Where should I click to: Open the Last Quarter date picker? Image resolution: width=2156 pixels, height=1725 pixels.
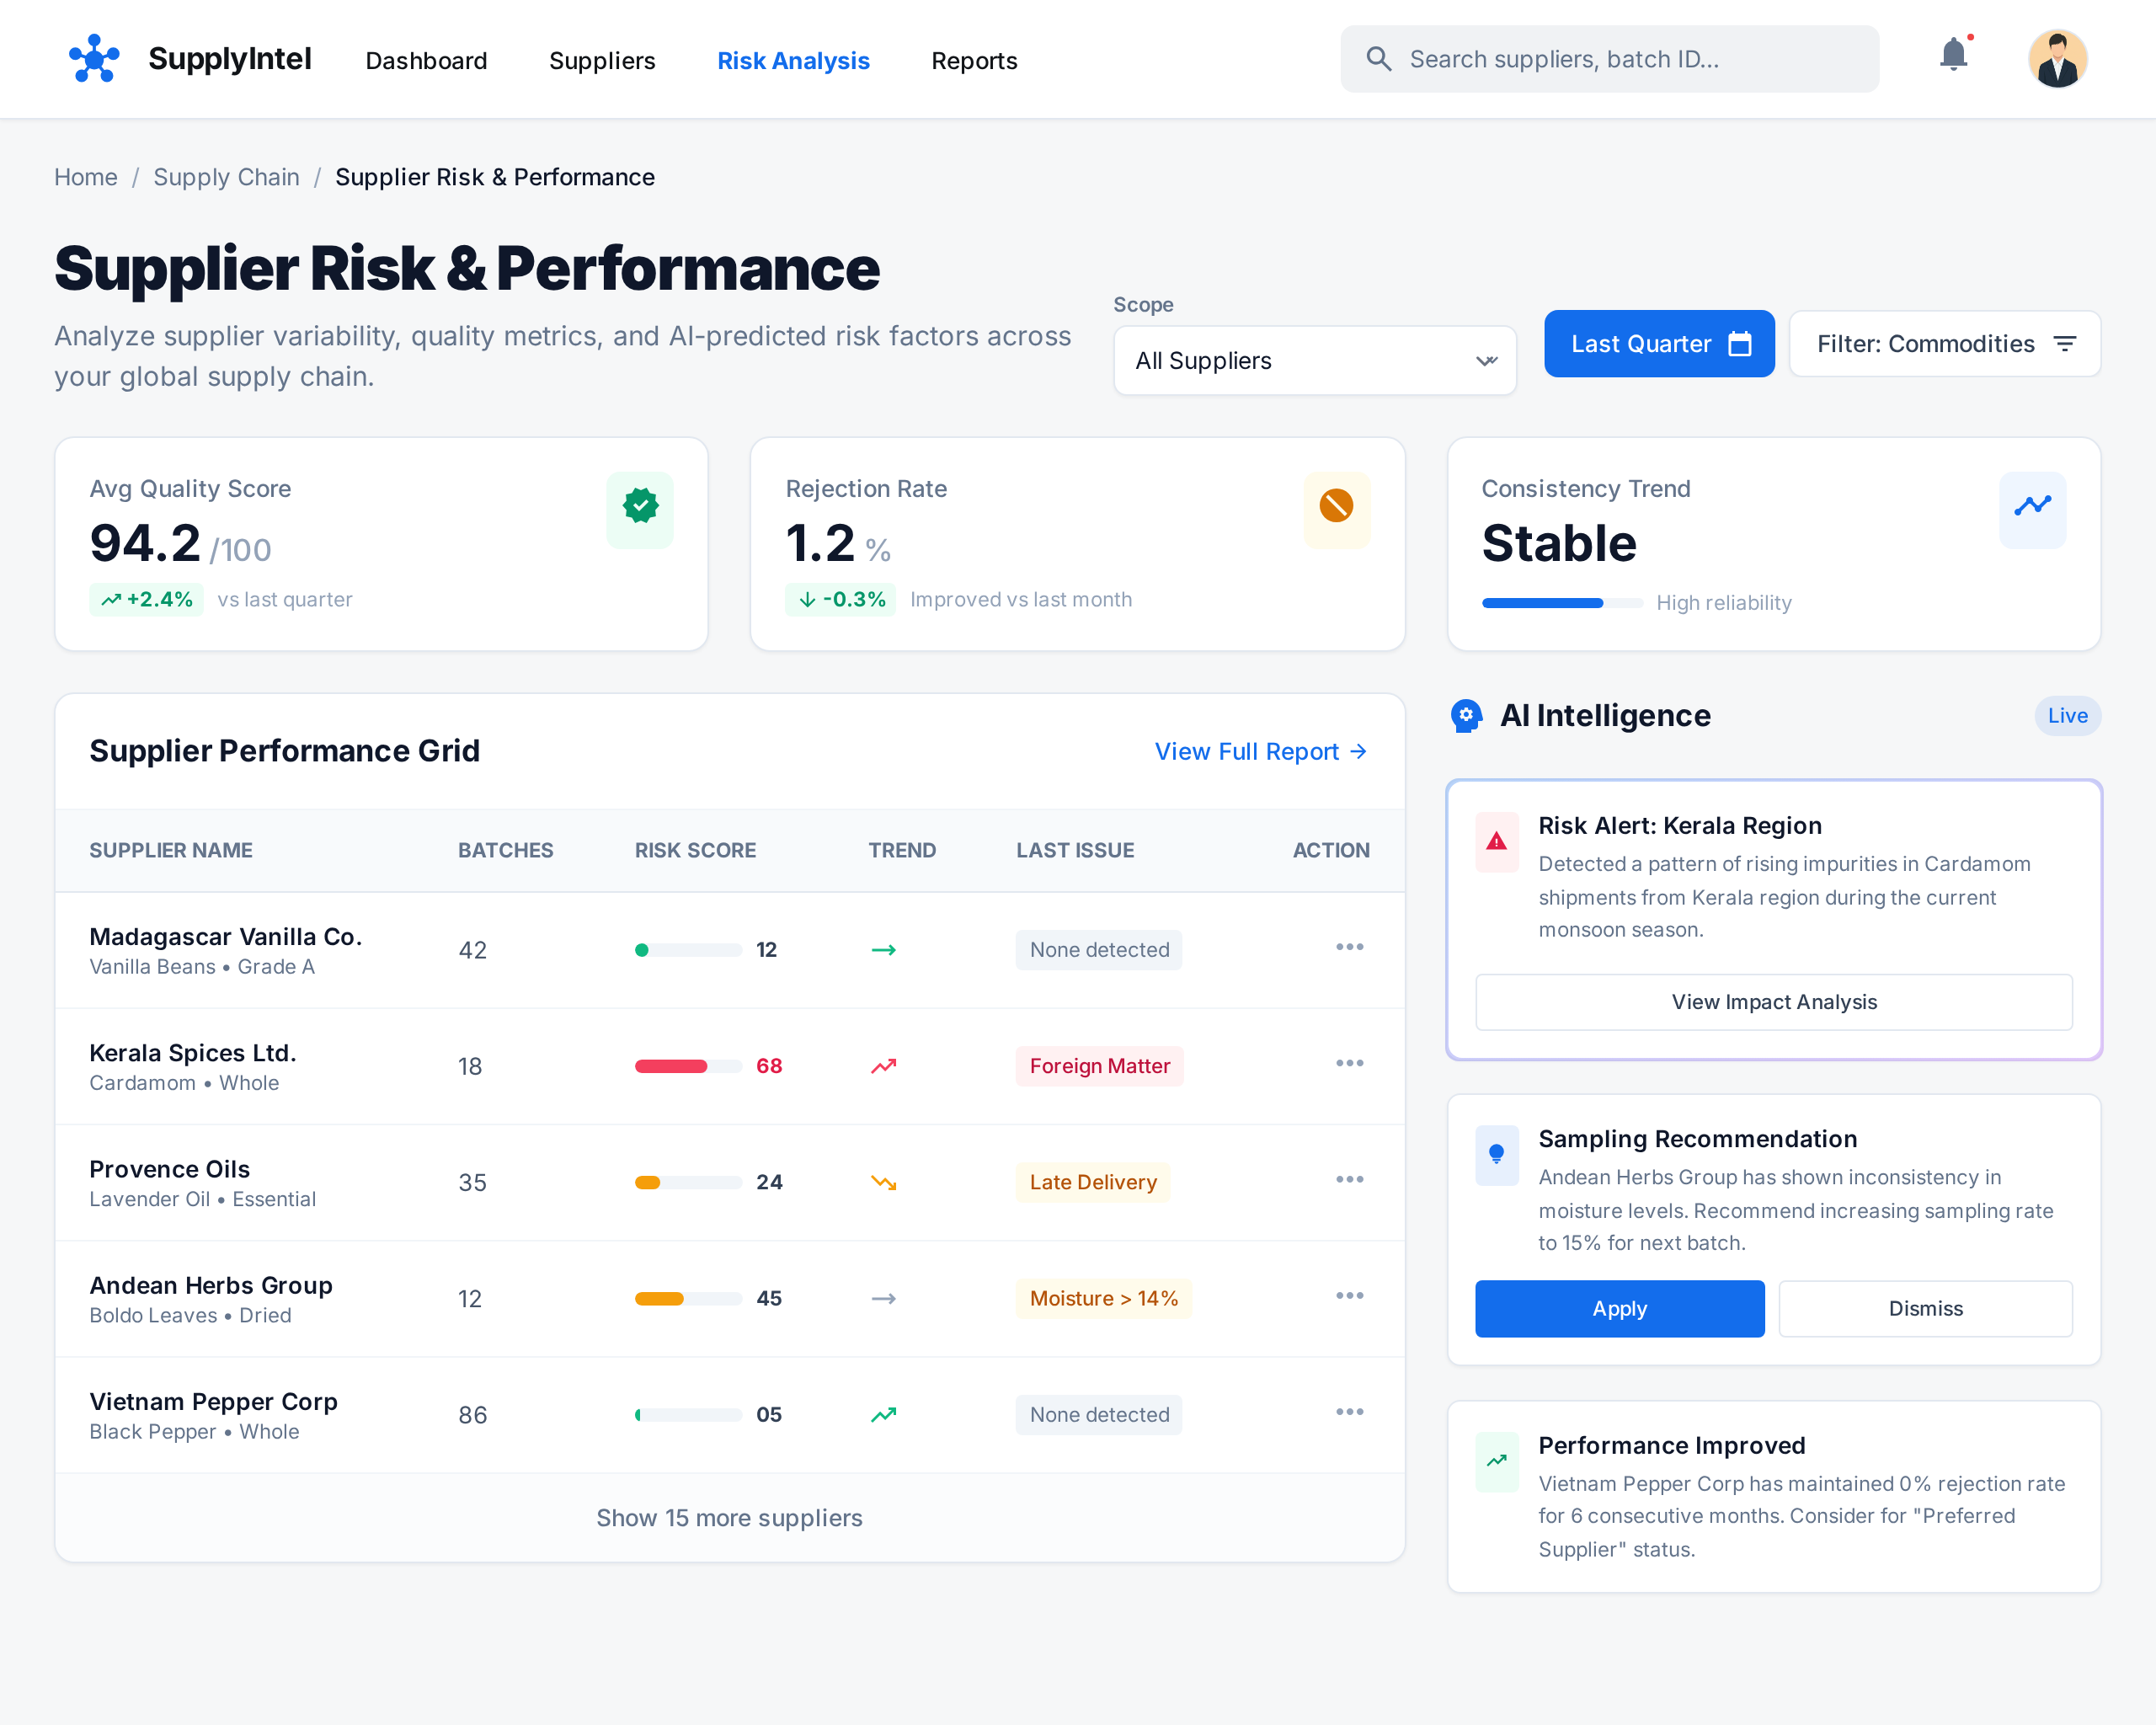(1659, 344)
